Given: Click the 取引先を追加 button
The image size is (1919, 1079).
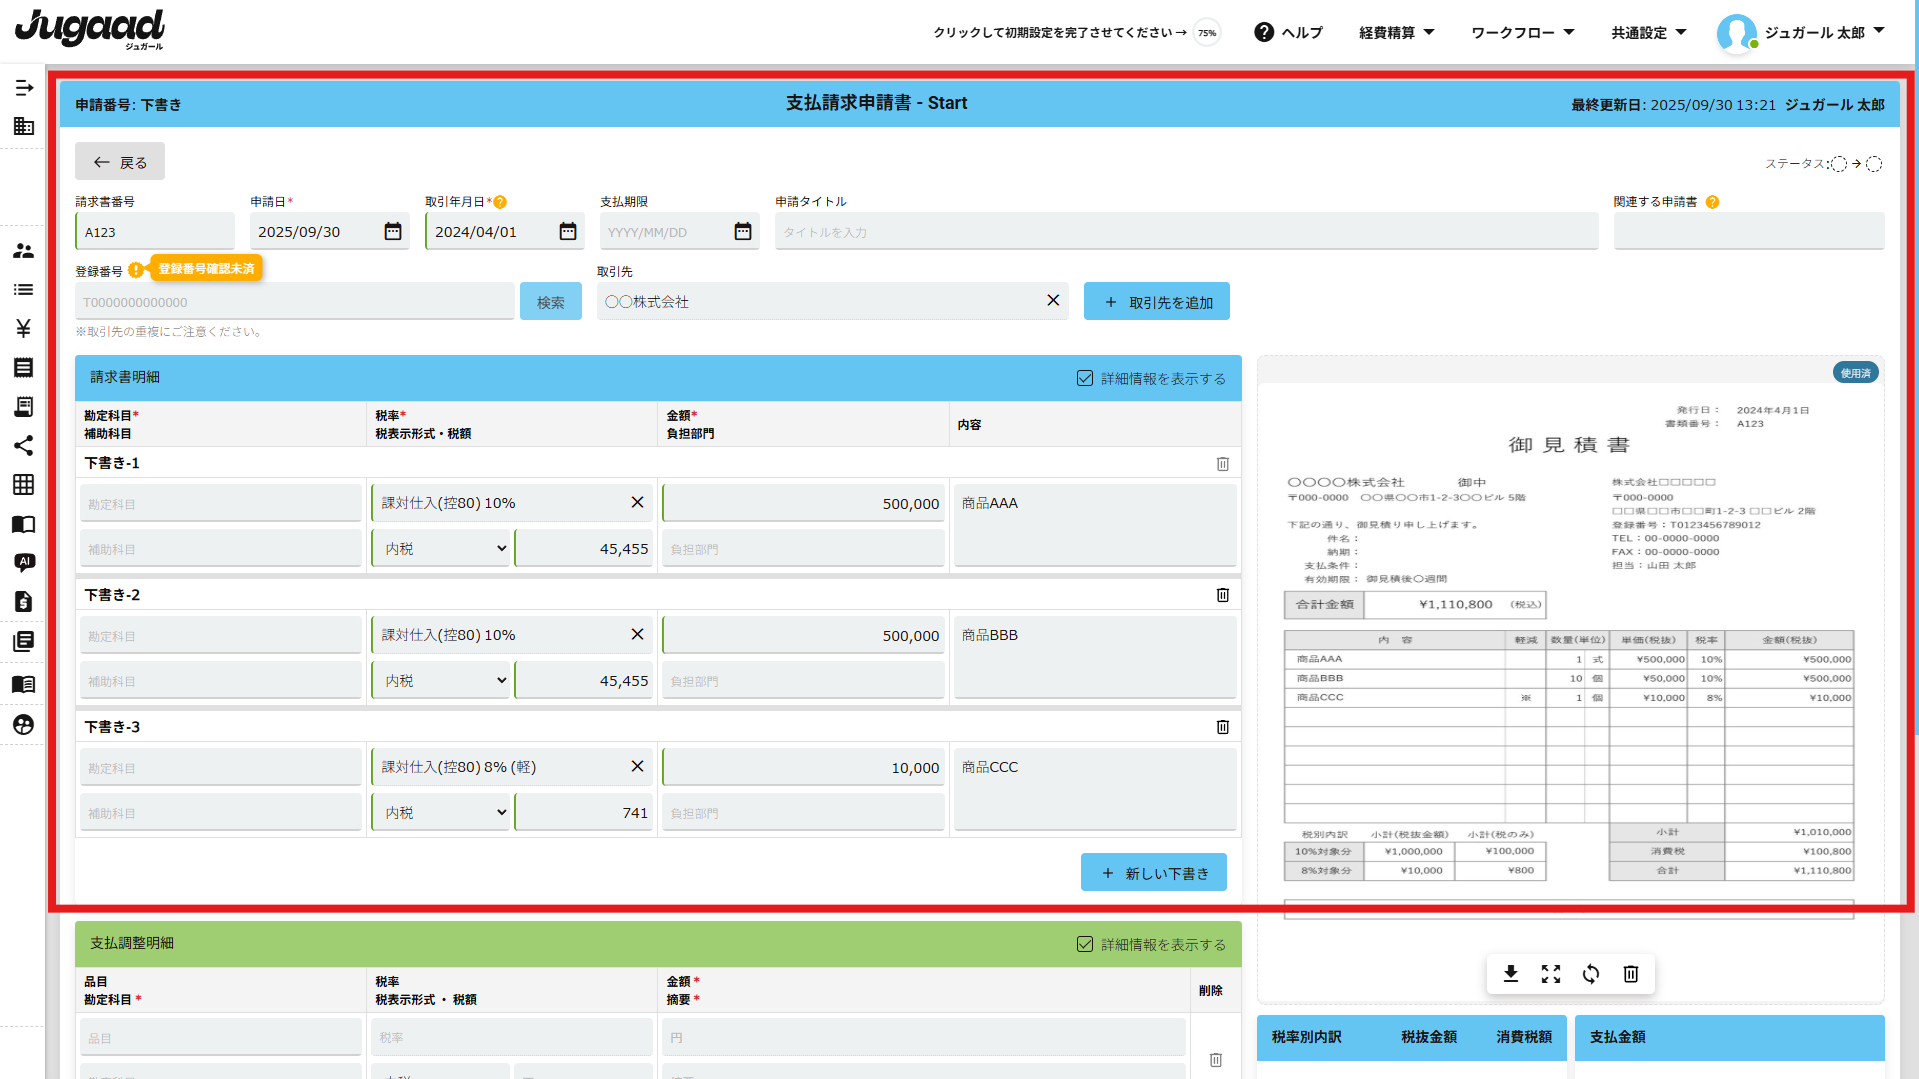Looking at the screenshot, I should coord(1157,302).
